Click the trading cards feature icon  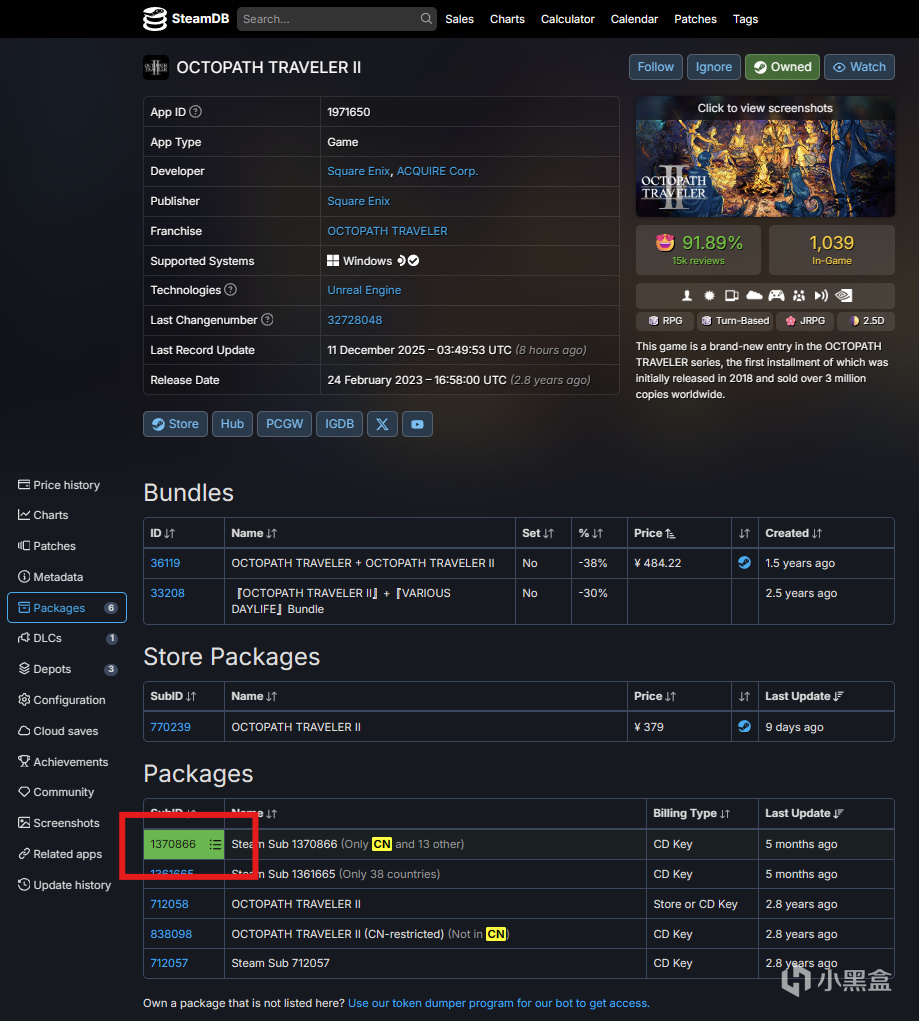(x=731, y=296)
